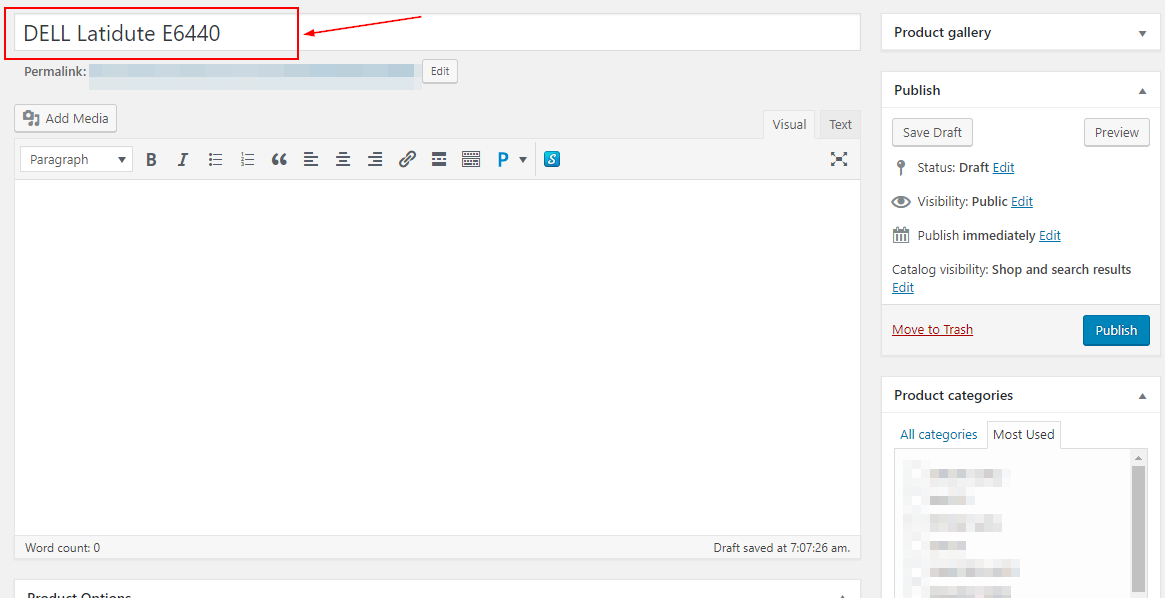Toggle italic formatting in the editor toolbar
The width and height of the screenshot is (1165, 598).
(183, 159)
